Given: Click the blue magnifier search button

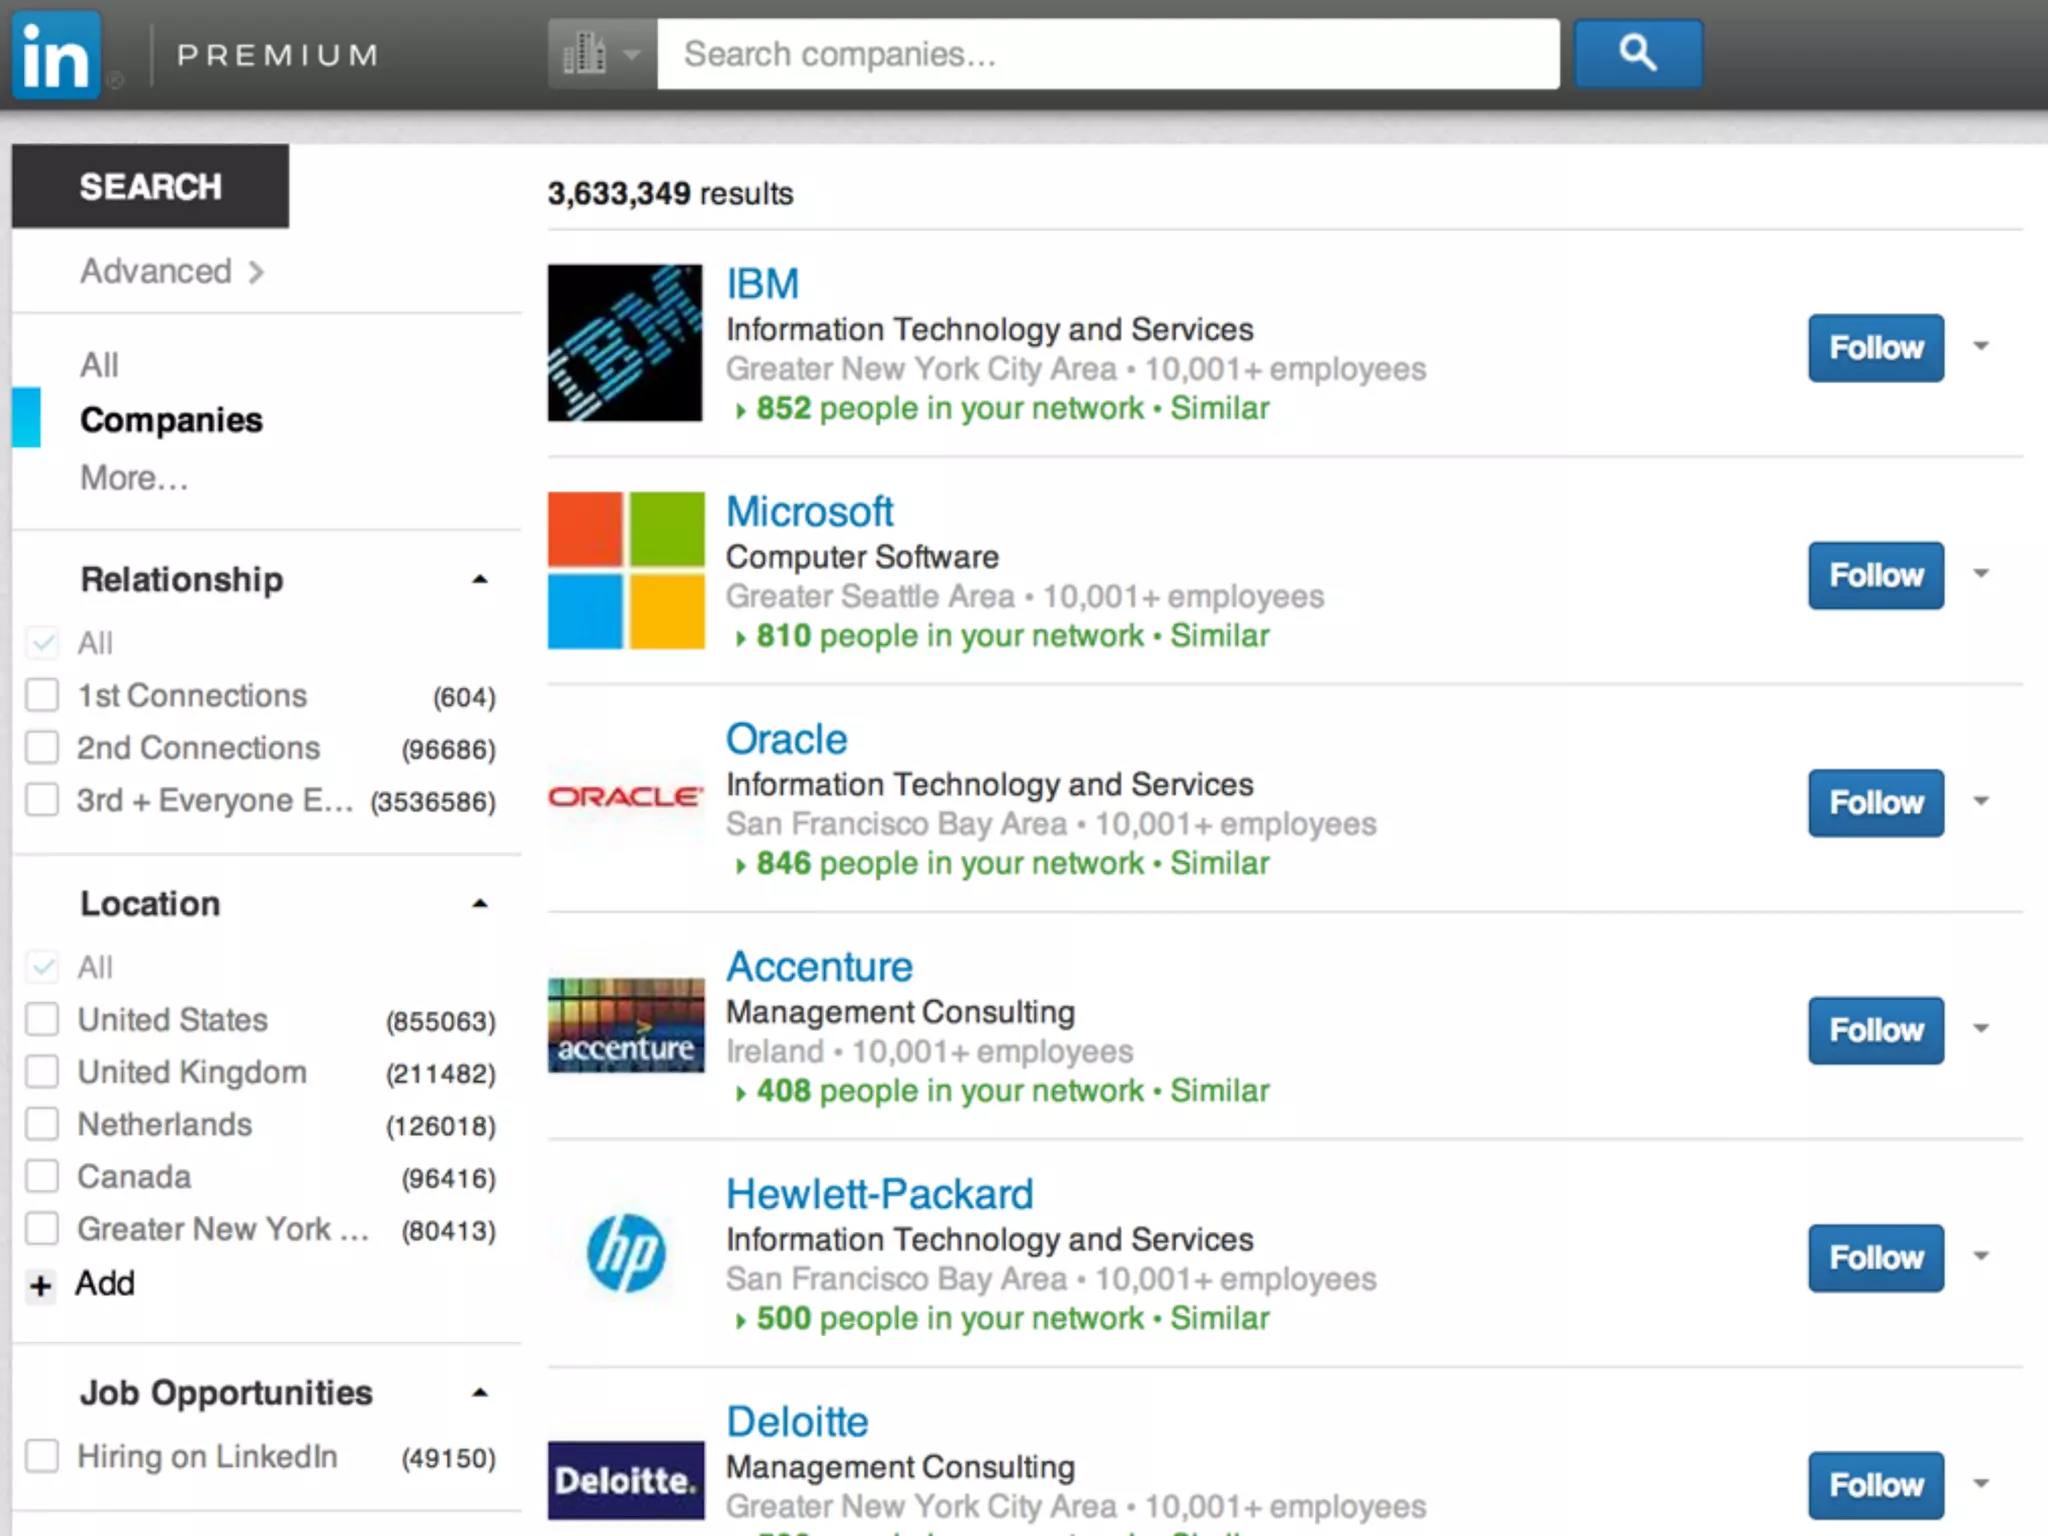Looking at the screenshot, I should tap(1638, 53).
